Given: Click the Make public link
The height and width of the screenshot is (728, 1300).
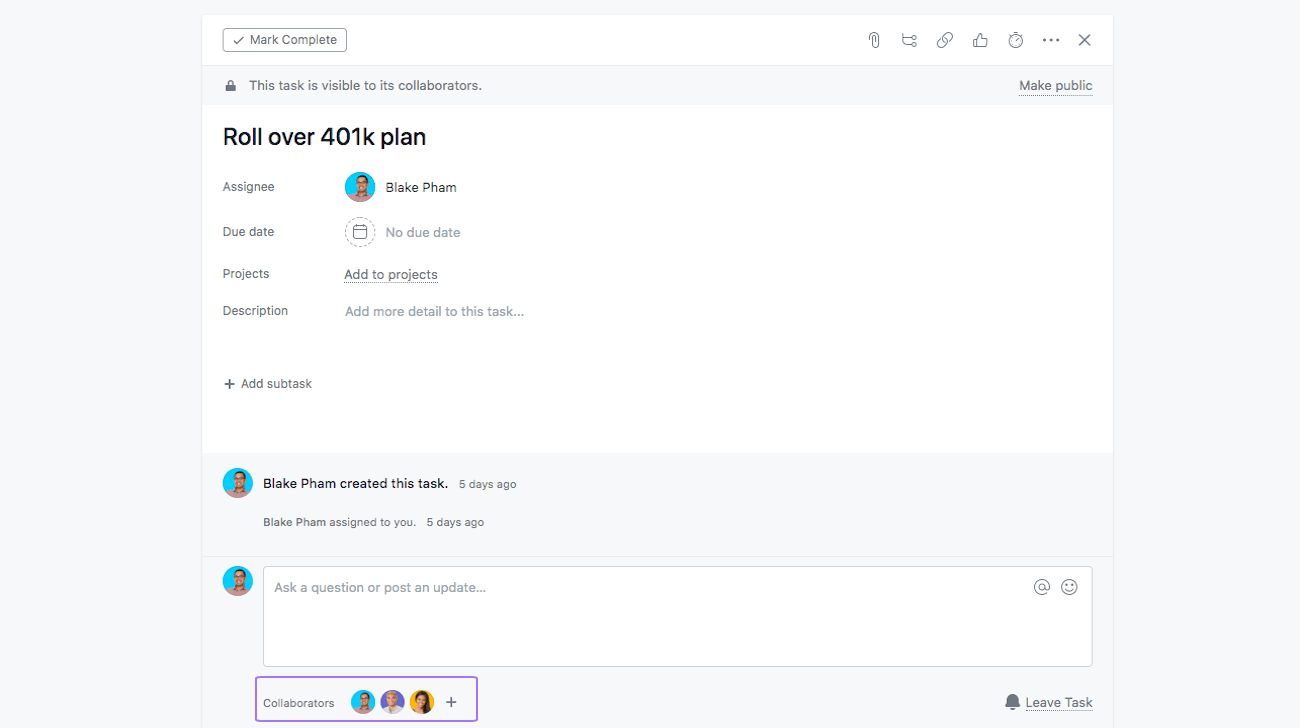Looking at the screenshot, I should [1056, 86].
